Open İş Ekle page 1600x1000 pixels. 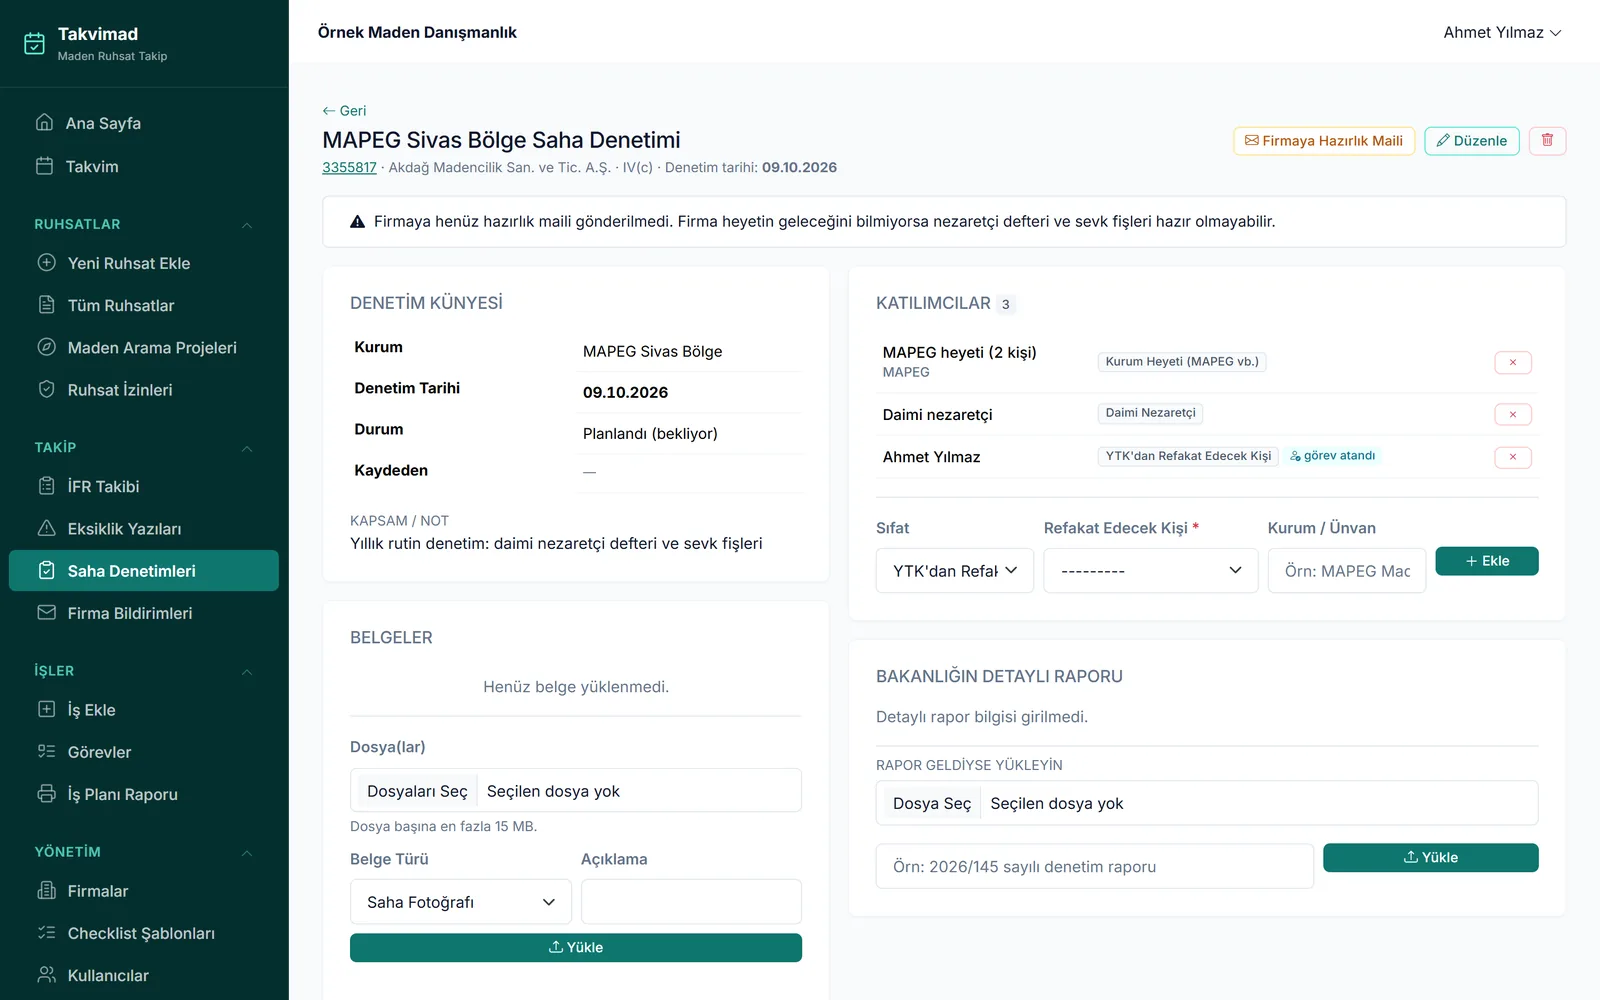(144, 710)
